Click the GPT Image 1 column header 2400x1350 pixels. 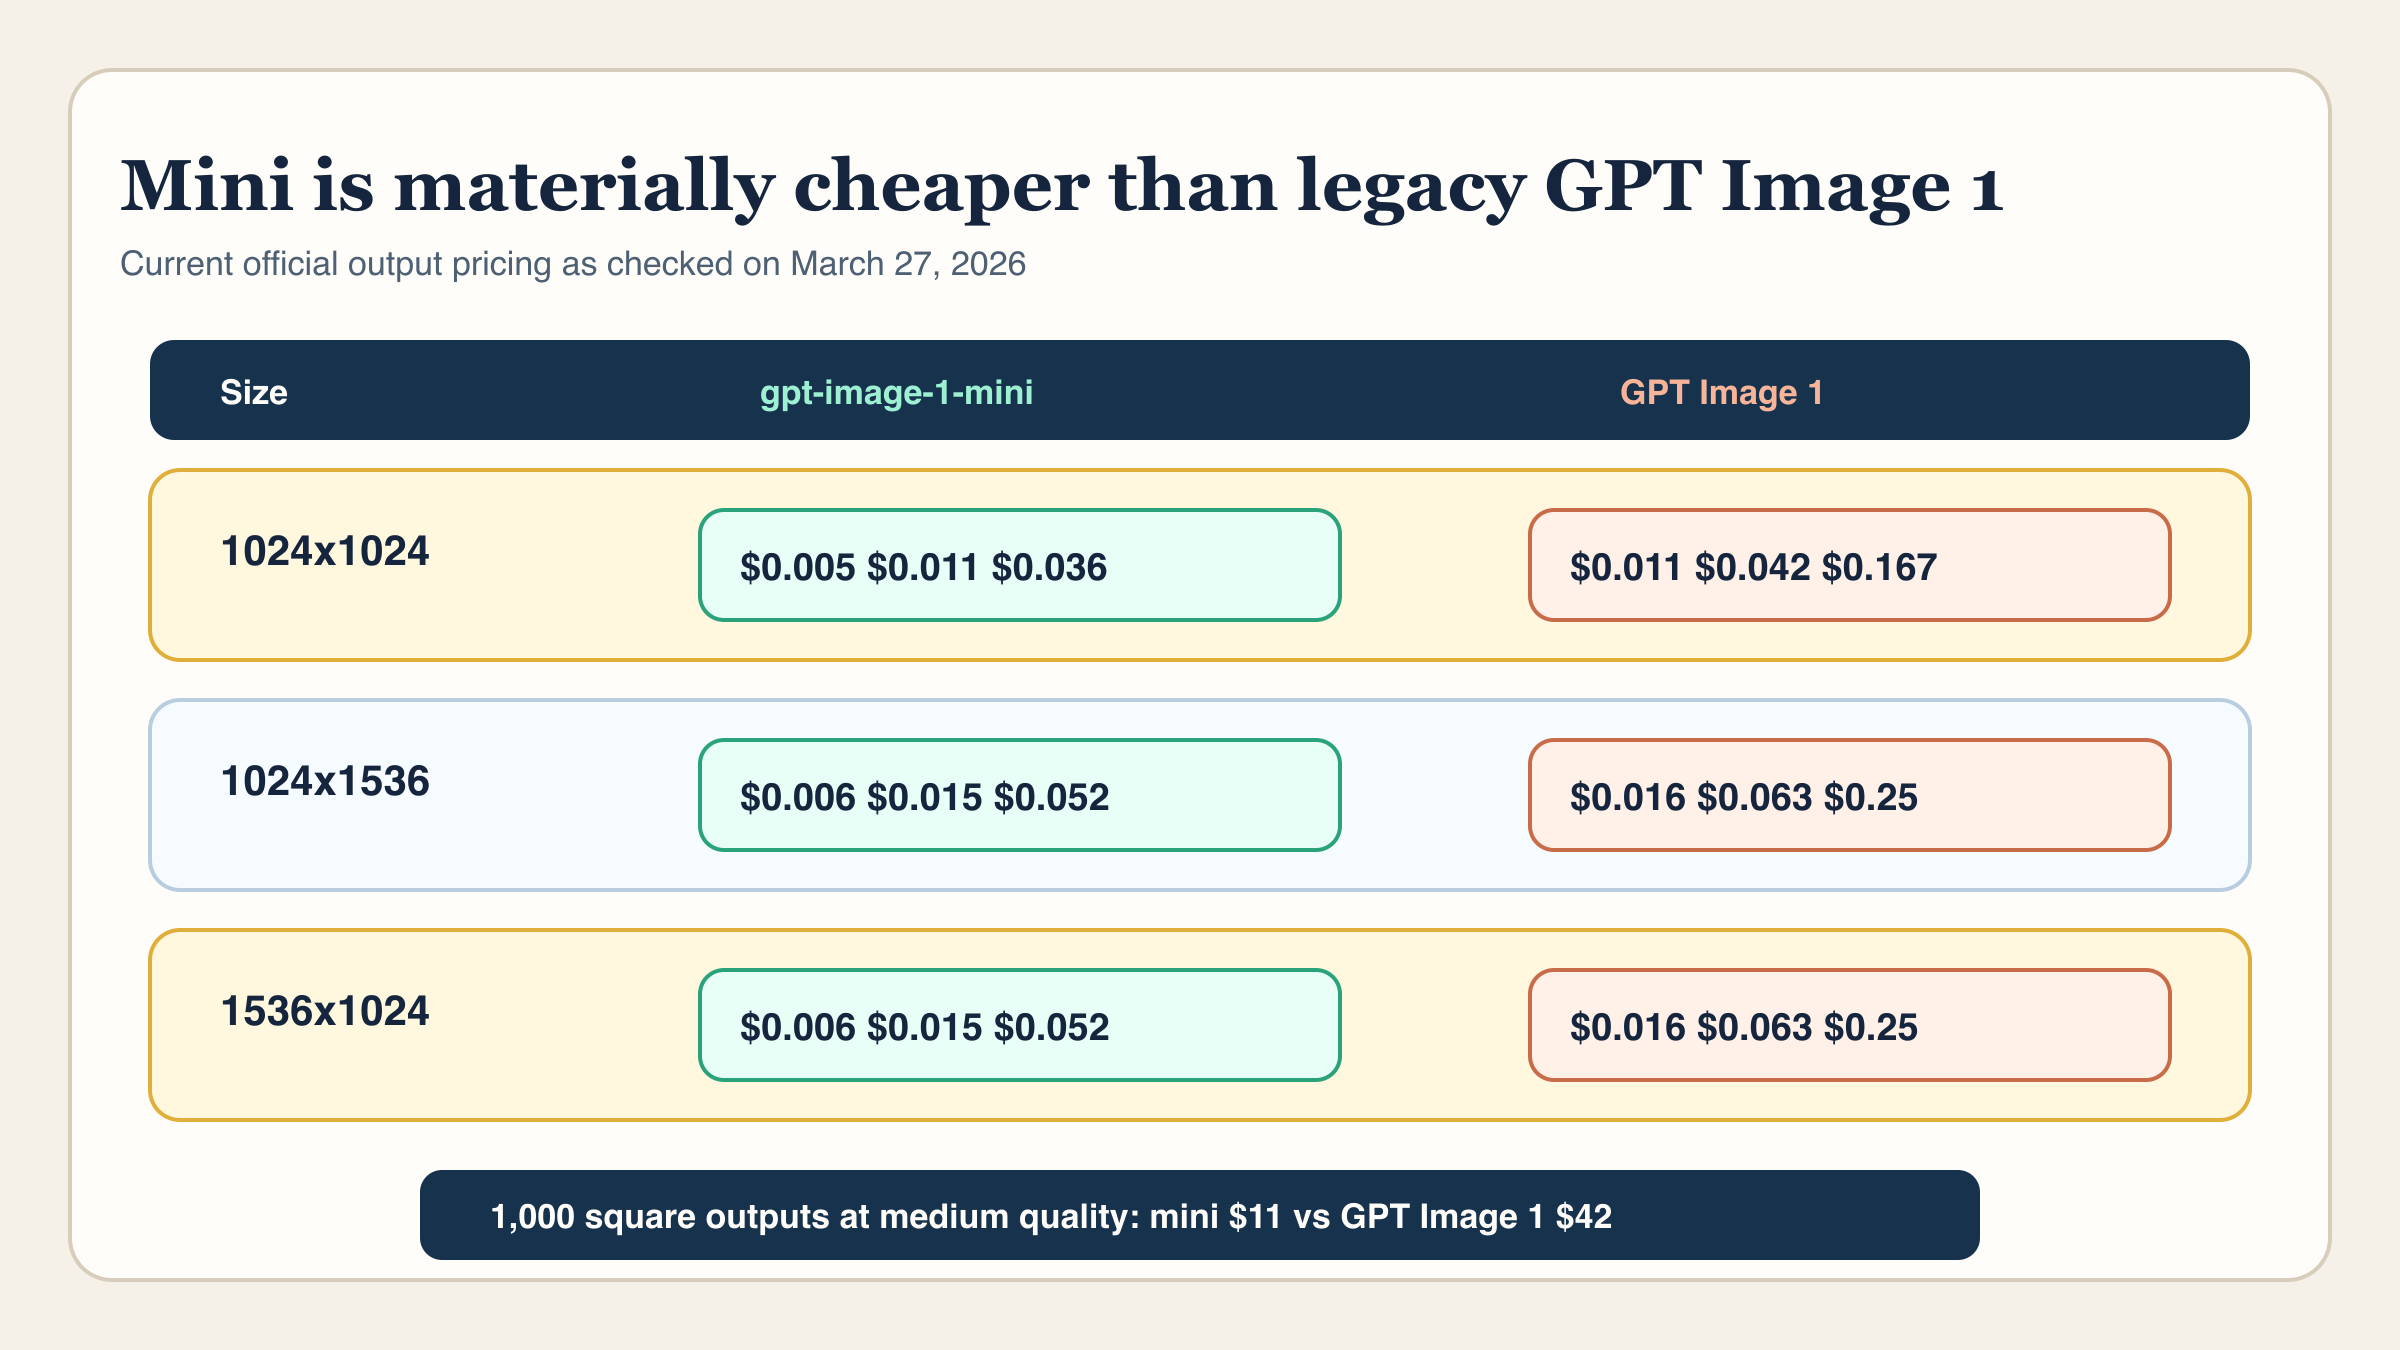click(x=1721, y=392)
